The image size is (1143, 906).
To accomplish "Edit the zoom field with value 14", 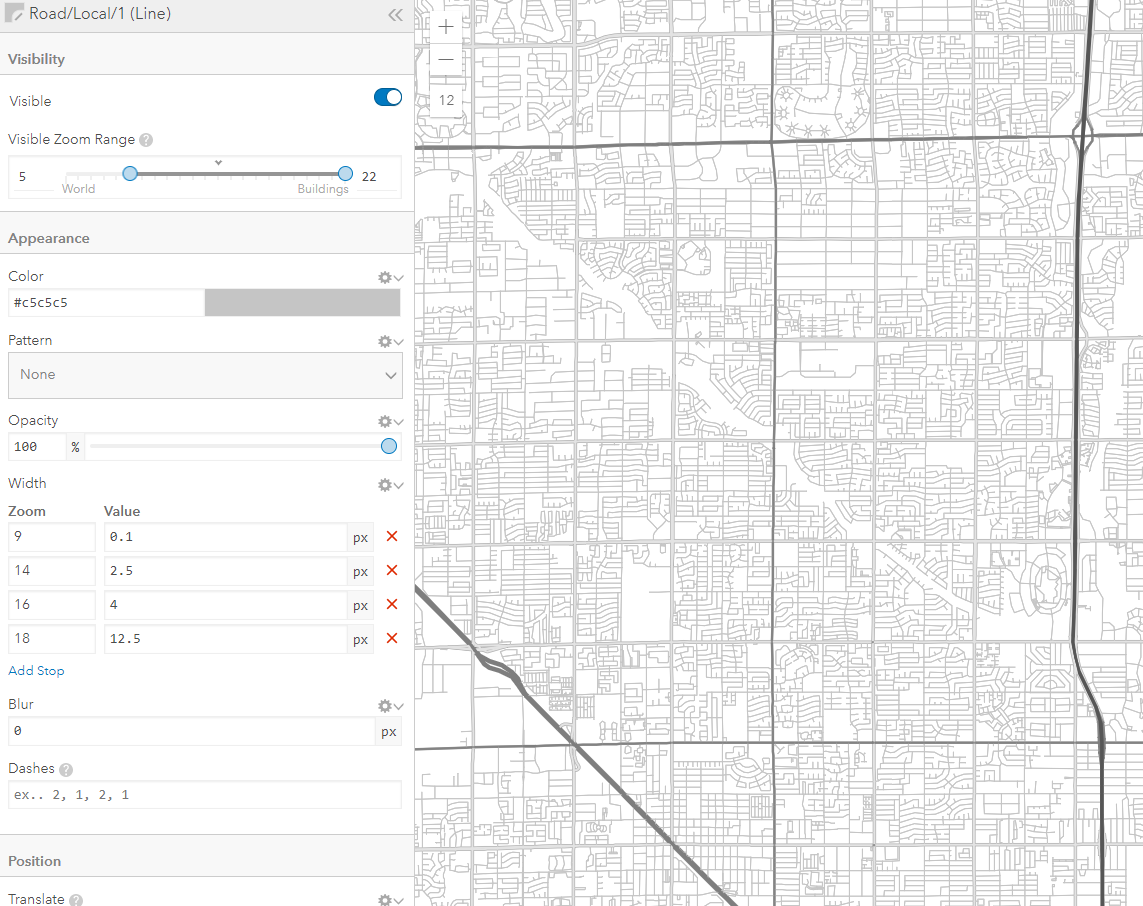I will click(x=52, y=571).
